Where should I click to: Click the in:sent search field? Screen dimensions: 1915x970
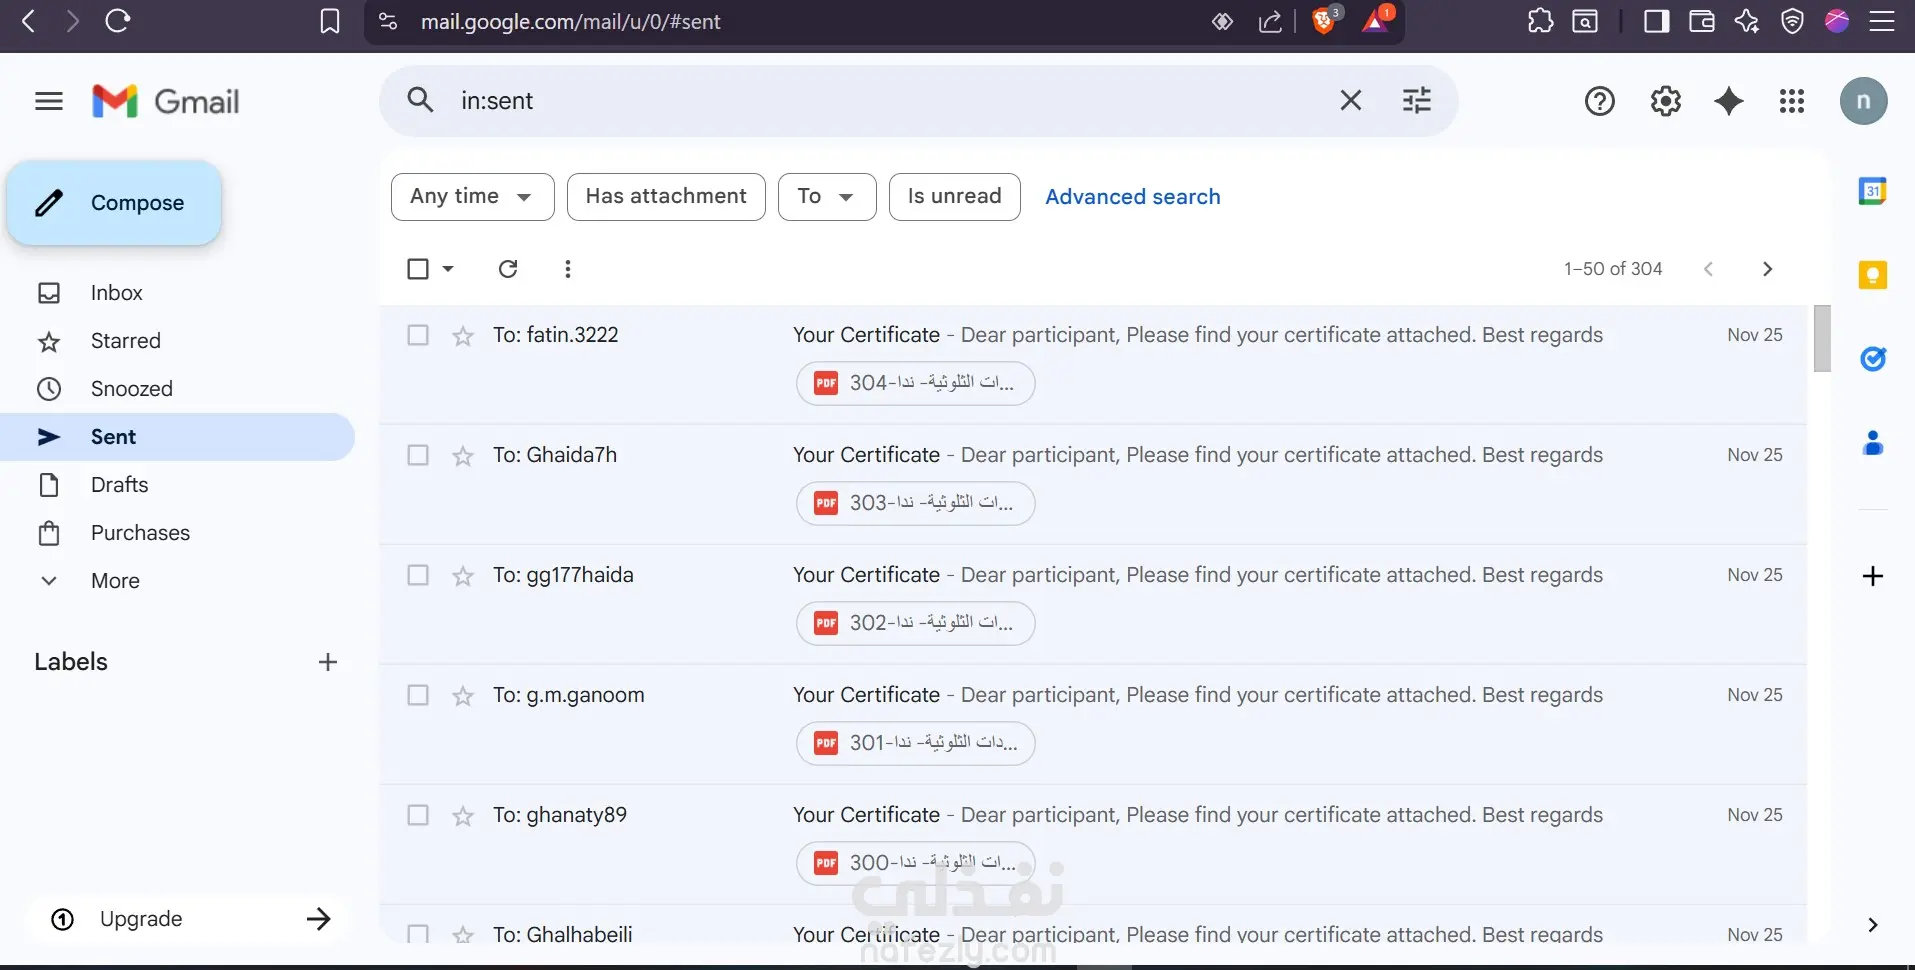point(880,101)
